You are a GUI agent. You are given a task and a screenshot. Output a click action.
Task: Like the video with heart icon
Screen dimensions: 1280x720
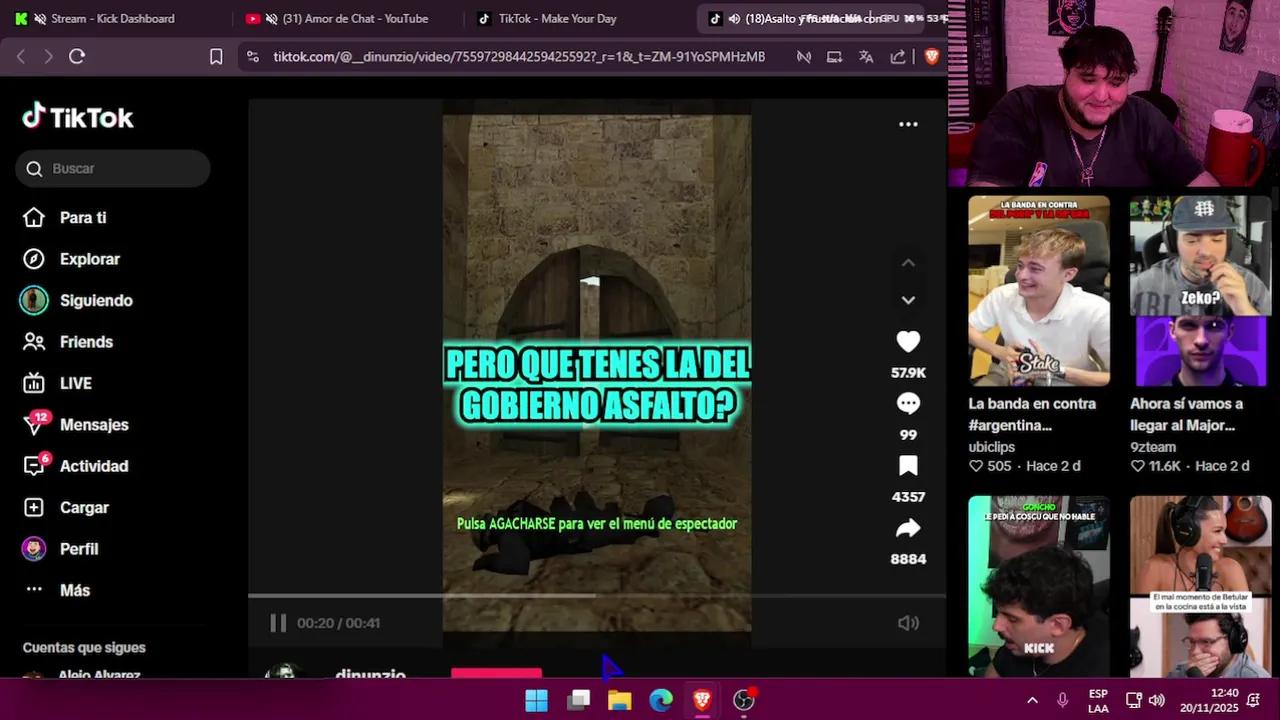point(908,342)
